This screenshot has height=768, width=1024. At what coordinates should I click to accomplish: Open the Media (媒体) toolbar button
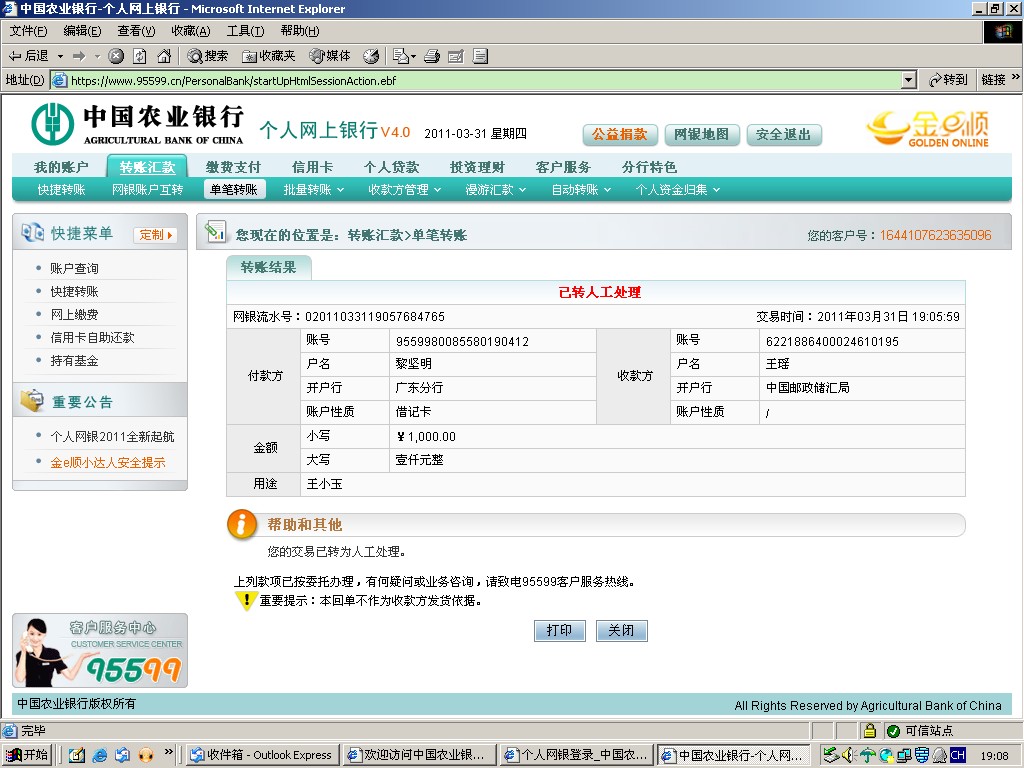click(330, 56)
